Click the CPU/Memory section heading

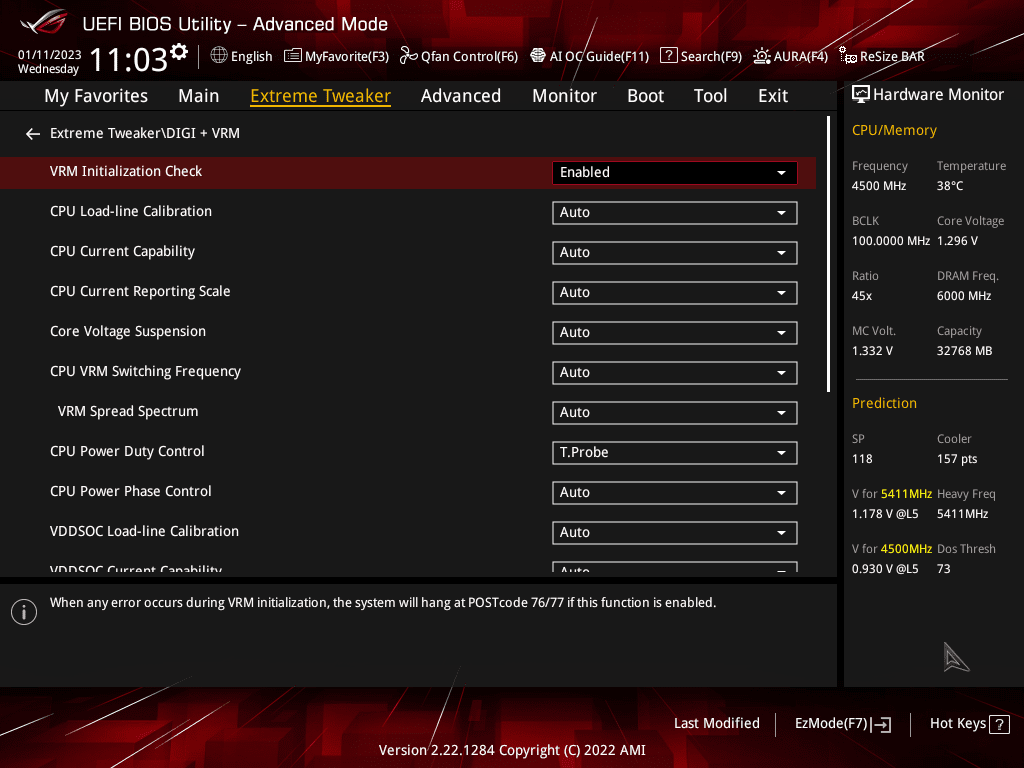coord(894,131)
